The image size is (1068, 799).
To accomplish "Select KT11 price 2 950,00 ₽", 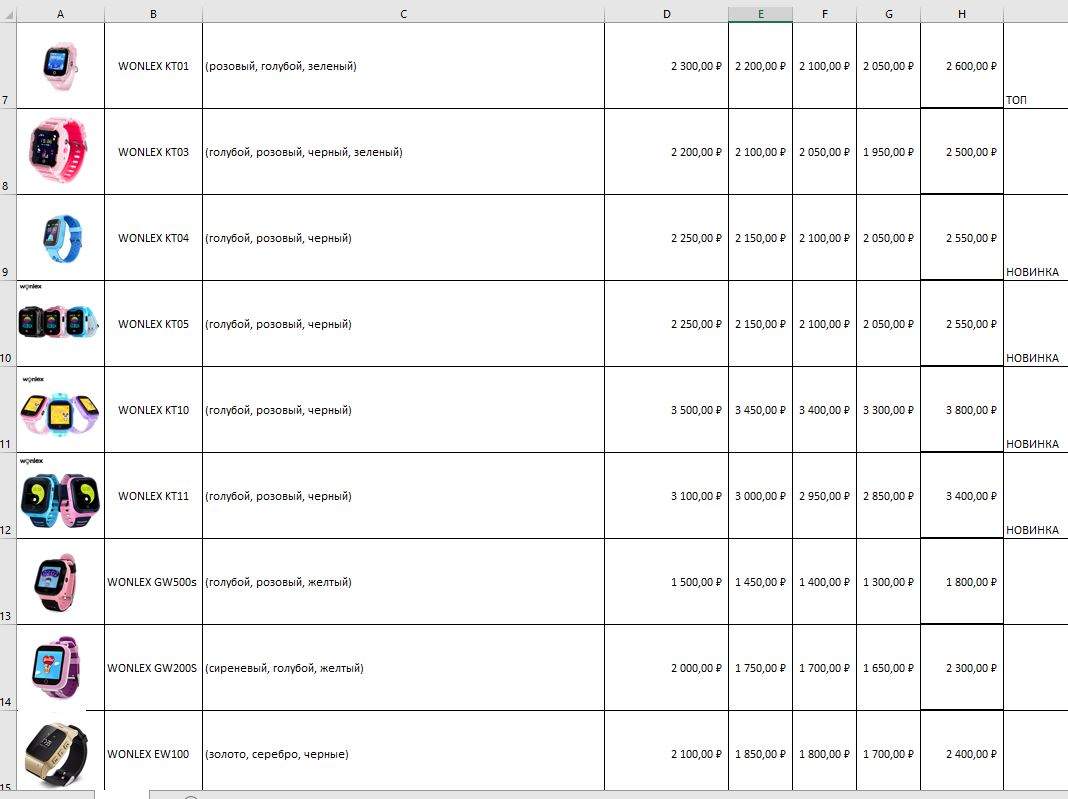I will 825,496.
